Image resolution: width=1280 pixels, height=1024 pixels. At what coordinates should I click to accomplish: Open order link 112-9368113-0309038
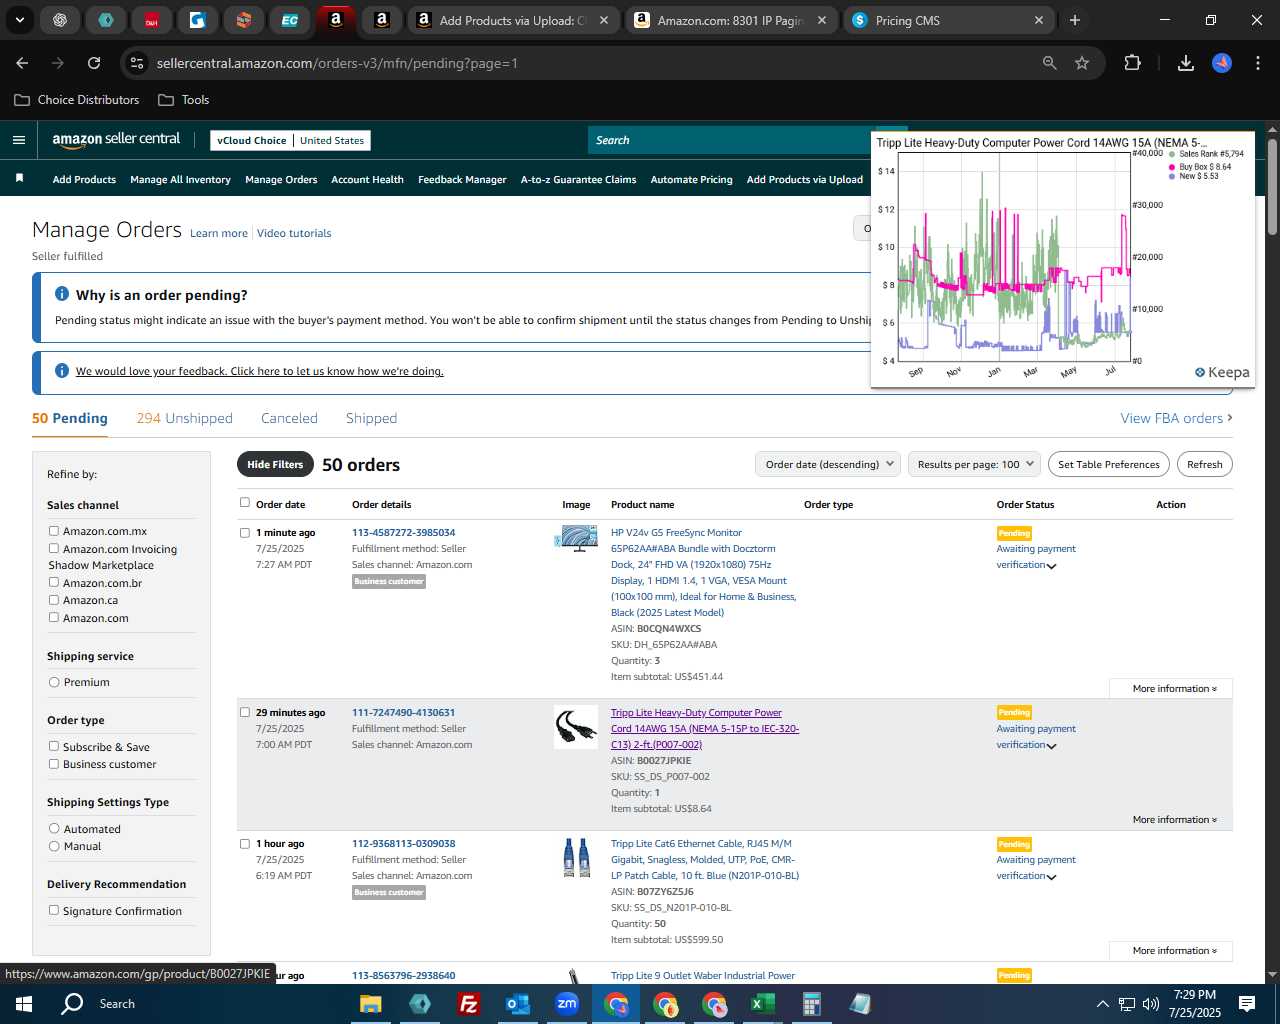coord(403,843)
